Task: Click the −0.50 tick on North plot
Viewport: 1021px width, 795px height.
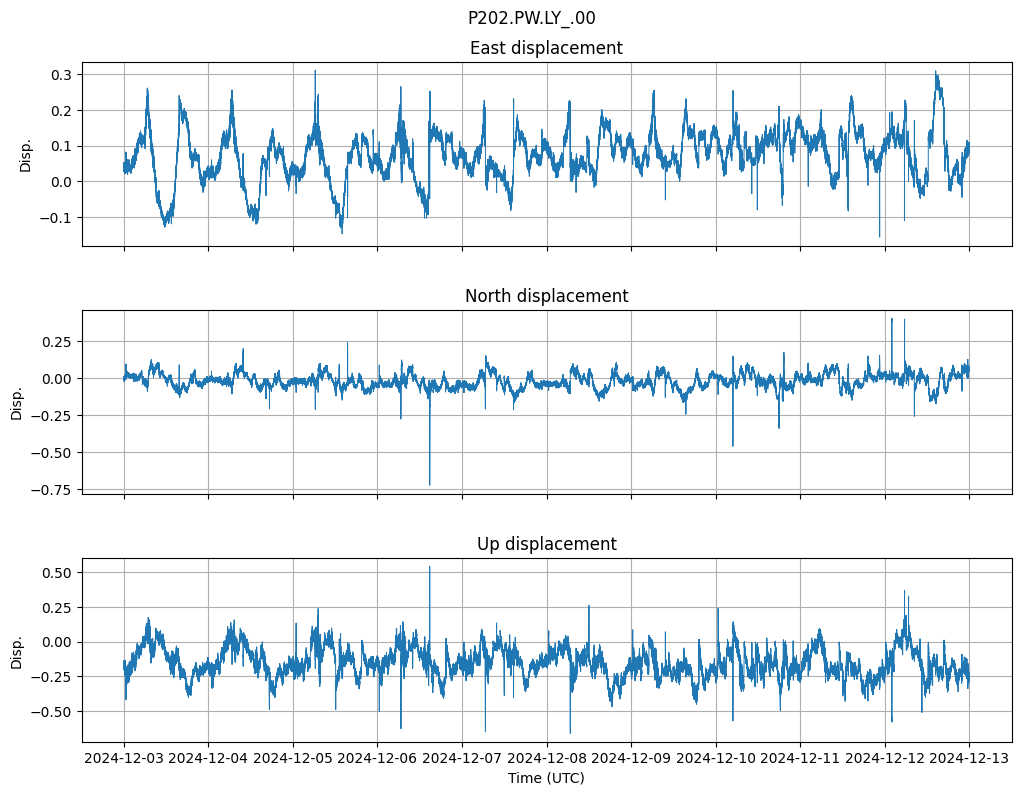Action: [x=54, y=453]
